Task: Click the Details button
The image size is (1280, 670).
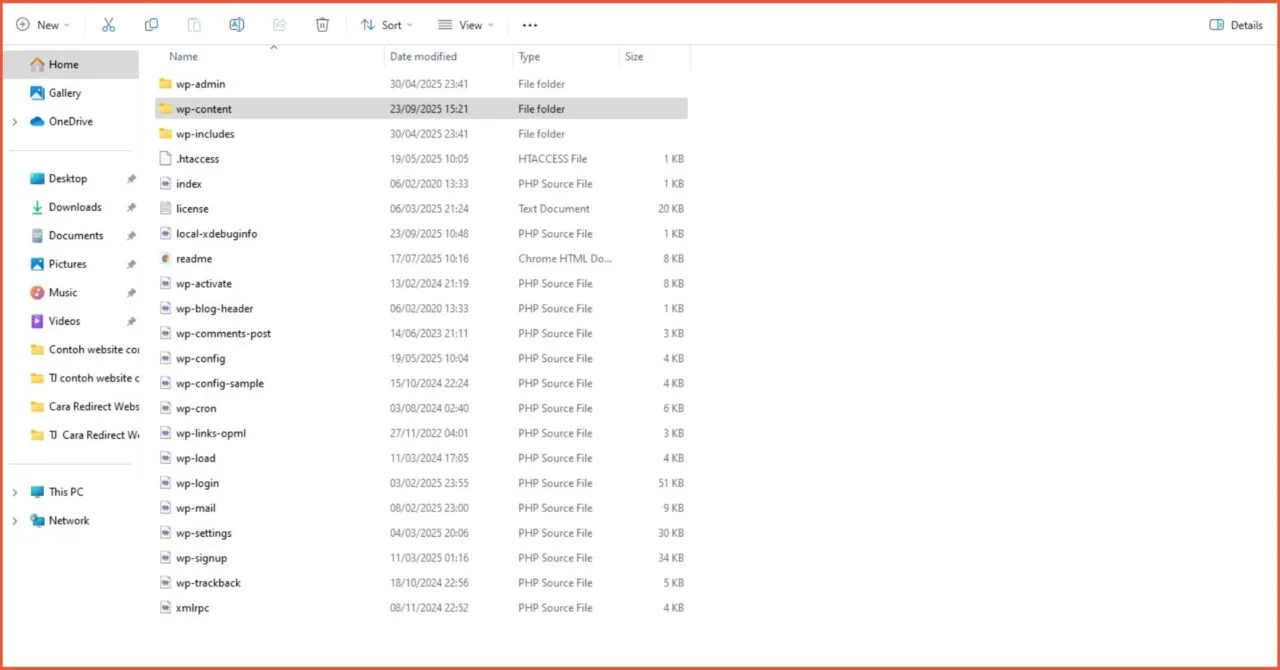Action: coord(1234,24)
